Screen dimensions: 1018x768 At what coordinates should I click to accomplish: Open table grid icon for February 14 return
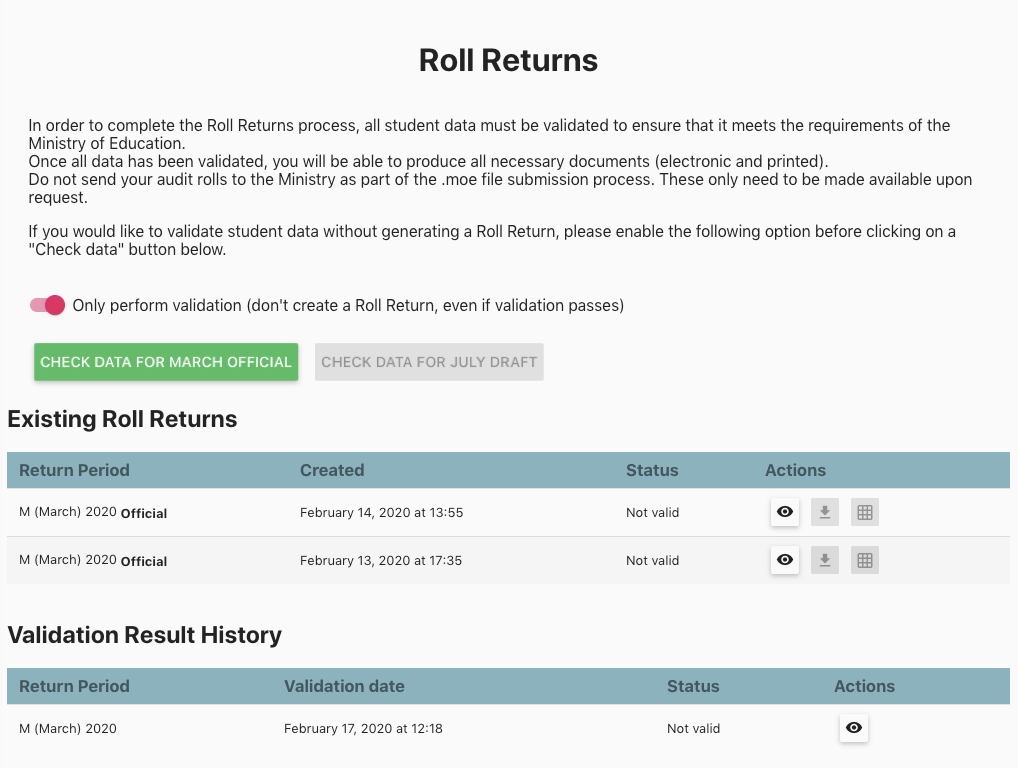click(x=865, y=512)
